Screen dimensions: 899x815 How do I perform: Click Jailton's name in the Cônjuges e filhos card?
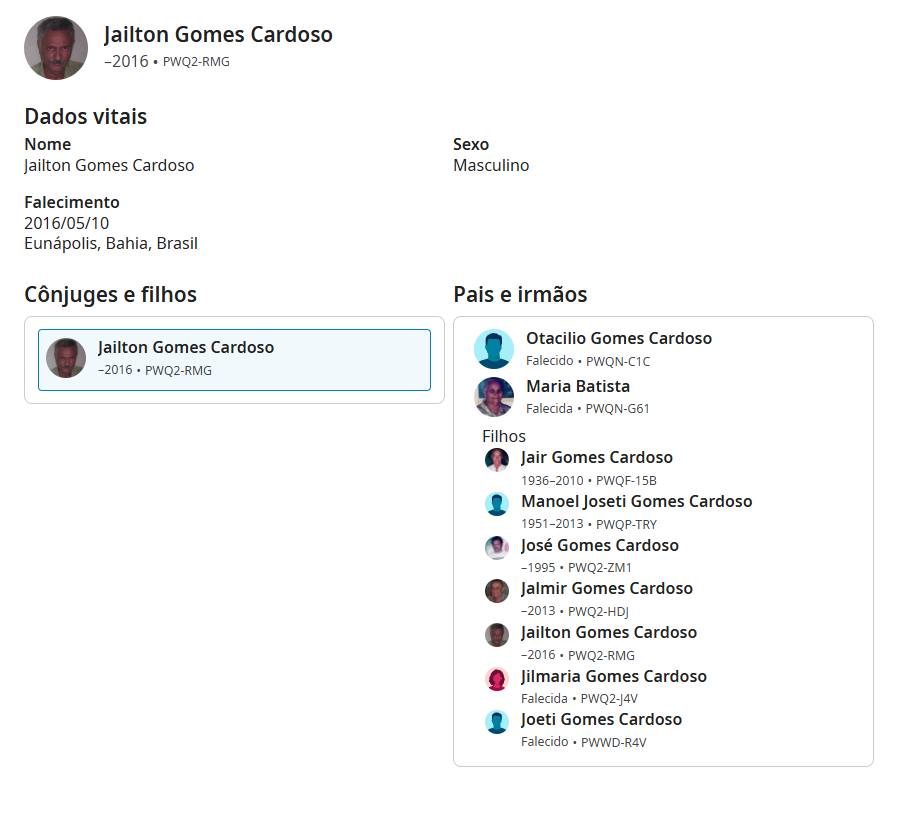coord(185,347)
